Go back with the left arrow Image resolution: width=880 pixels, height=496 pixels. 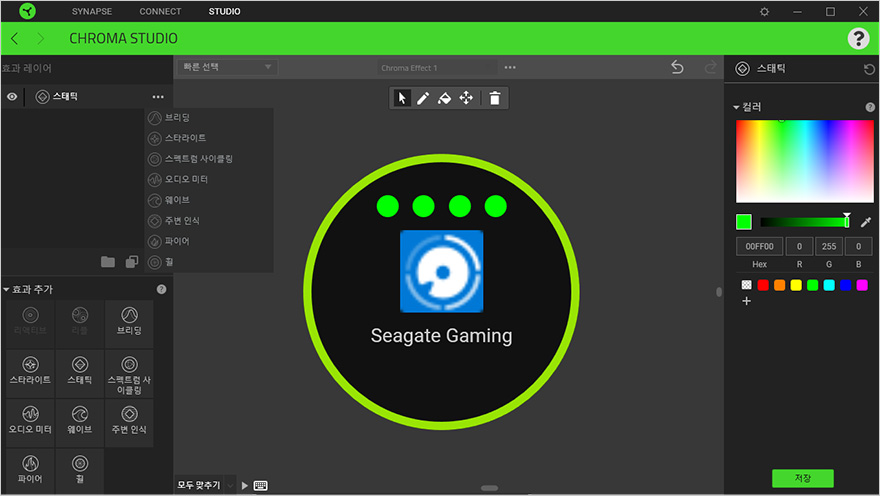[x=15, y=38]
